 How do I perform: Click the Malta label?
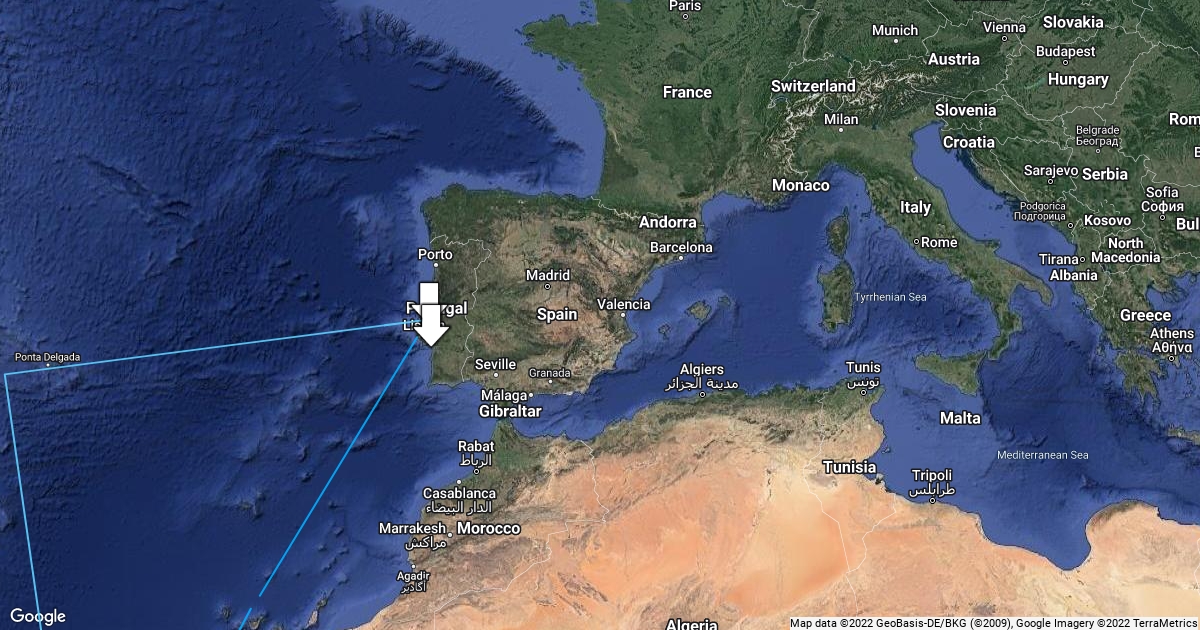[x=960, y=418]
